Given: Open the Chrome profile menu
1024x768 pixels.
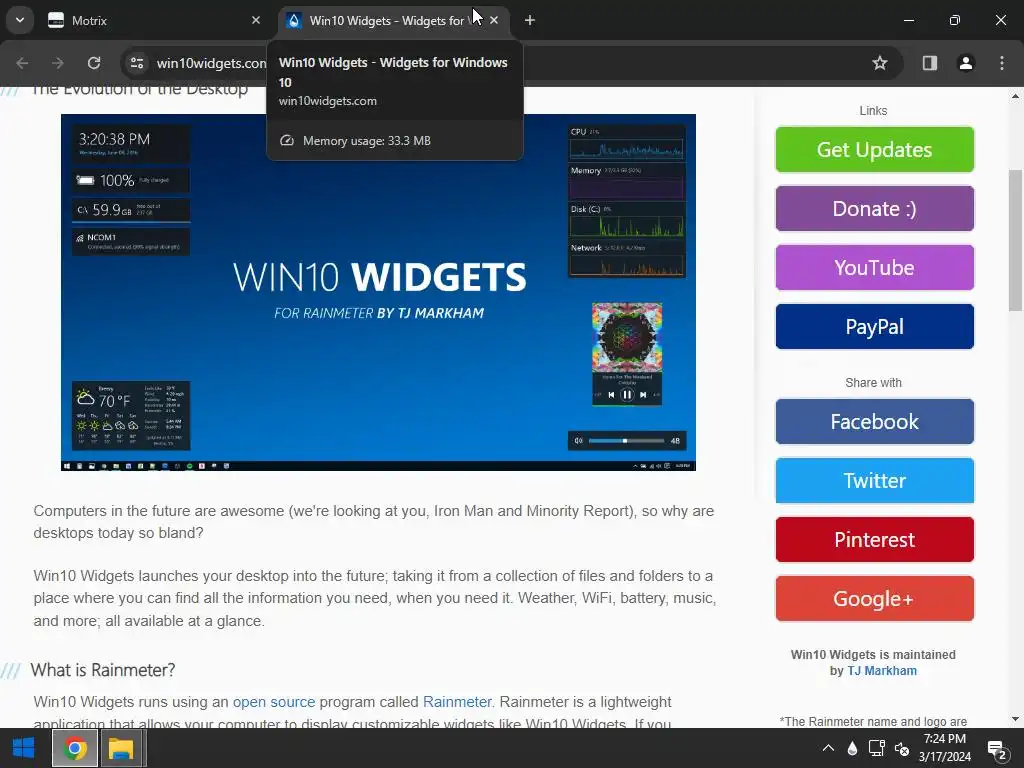Looking at the screenshot, I should pyautogui.click(x=966, y=63).
